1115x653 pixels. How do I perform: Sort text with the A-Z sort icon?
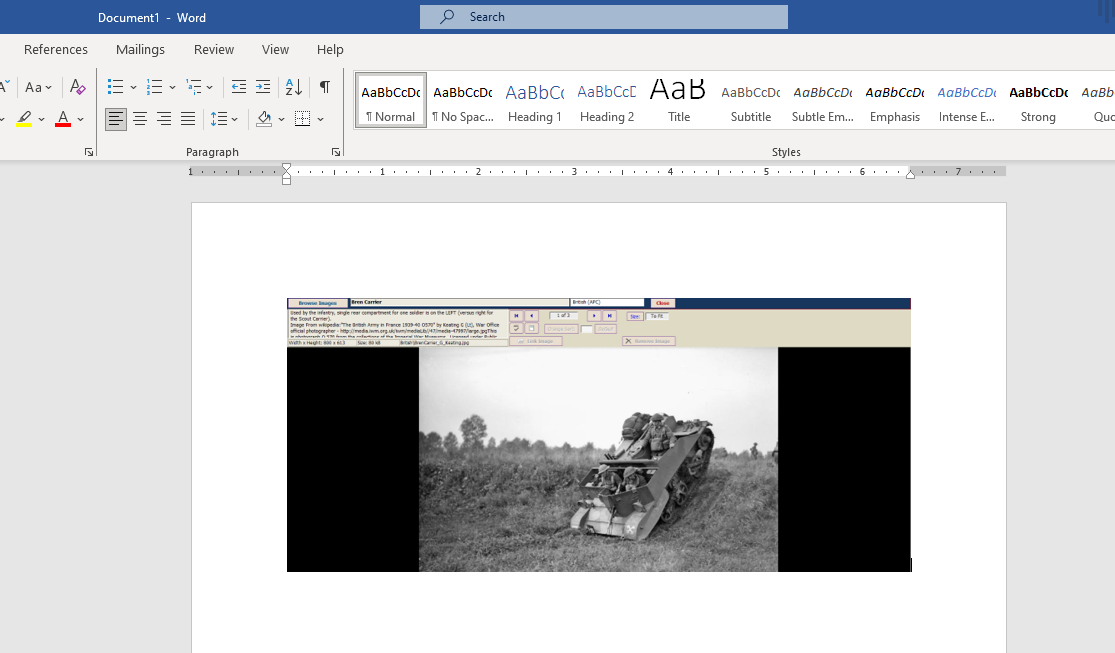coord(294,87)
